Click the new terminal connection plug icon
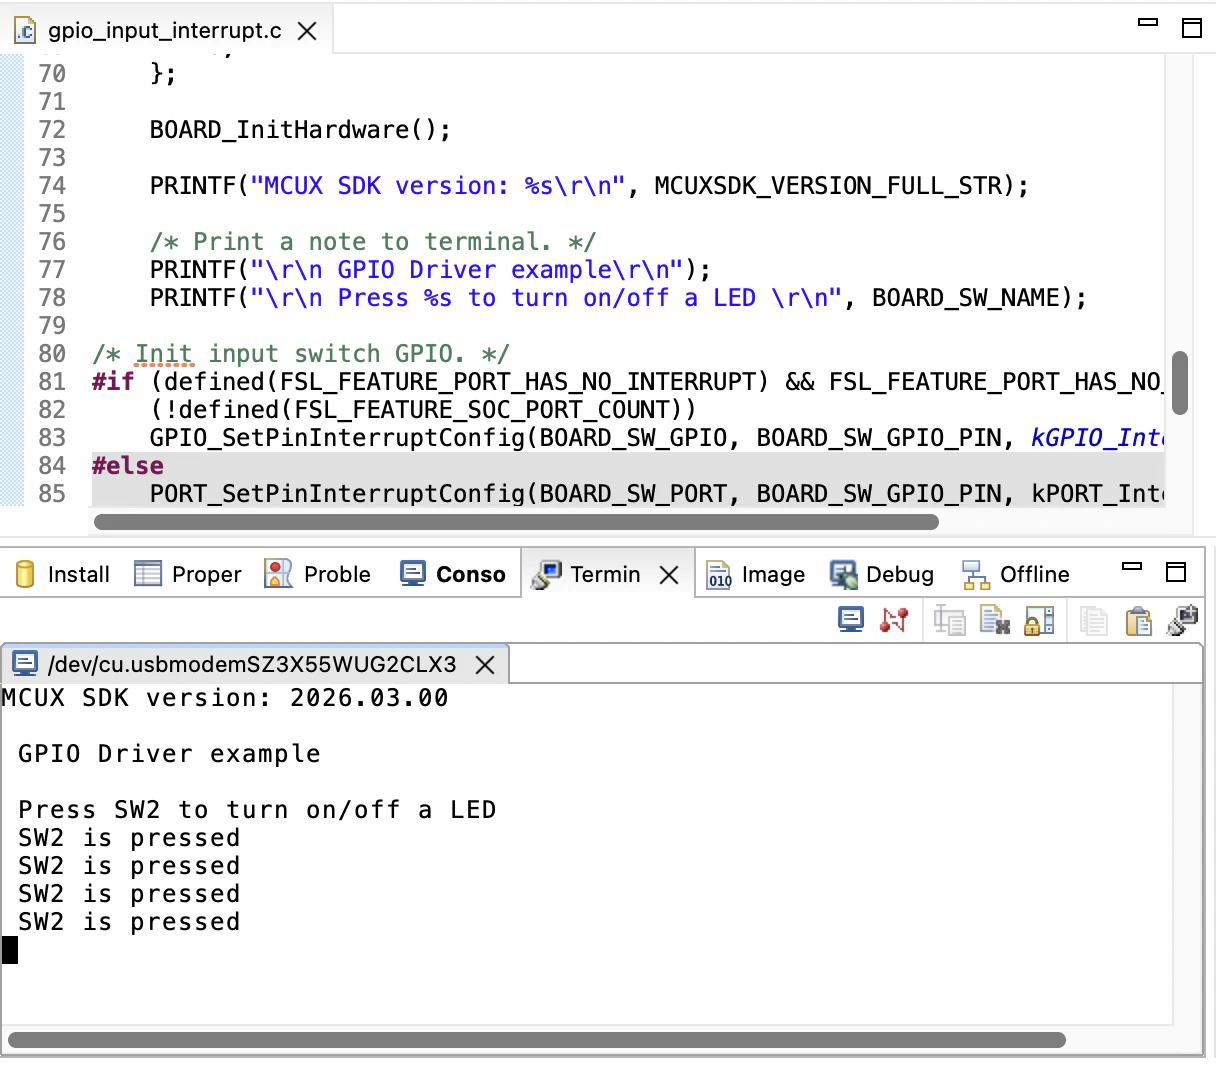Image resolution: width=1216 pixels, height=1066 pixels. click(x=1183, y=620)
